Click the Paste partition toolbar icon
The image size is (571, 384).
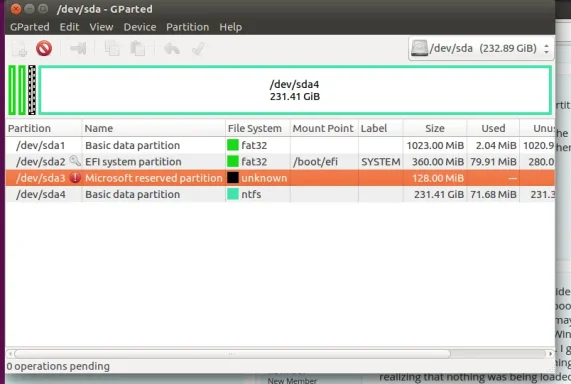click(x=138, y=48)
